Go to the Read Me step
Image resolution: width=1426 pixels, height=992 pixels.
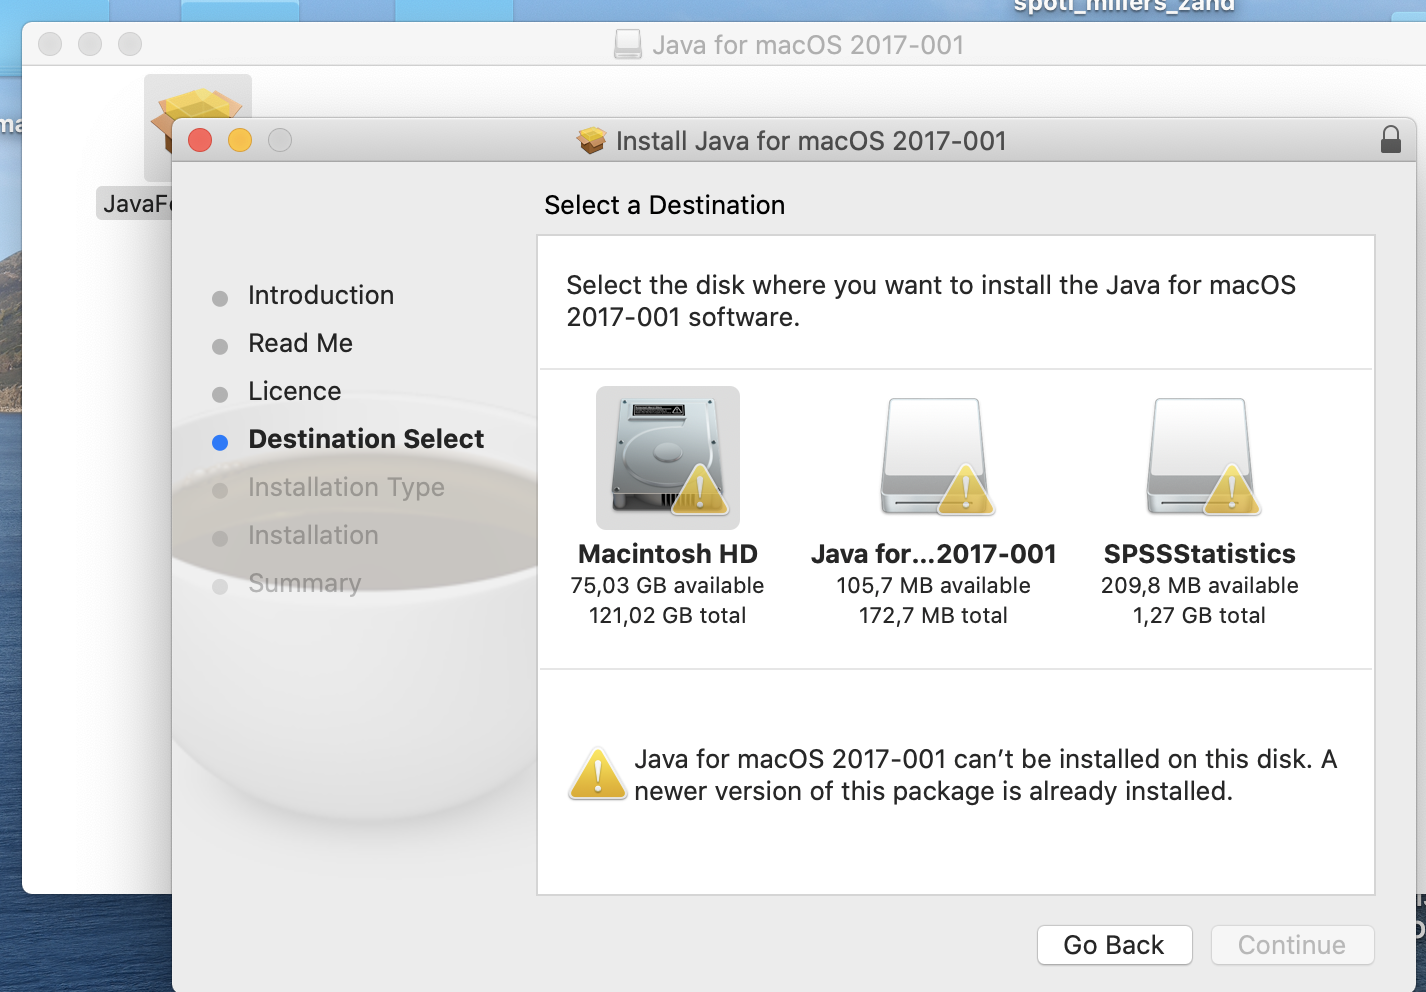(300, 343)
